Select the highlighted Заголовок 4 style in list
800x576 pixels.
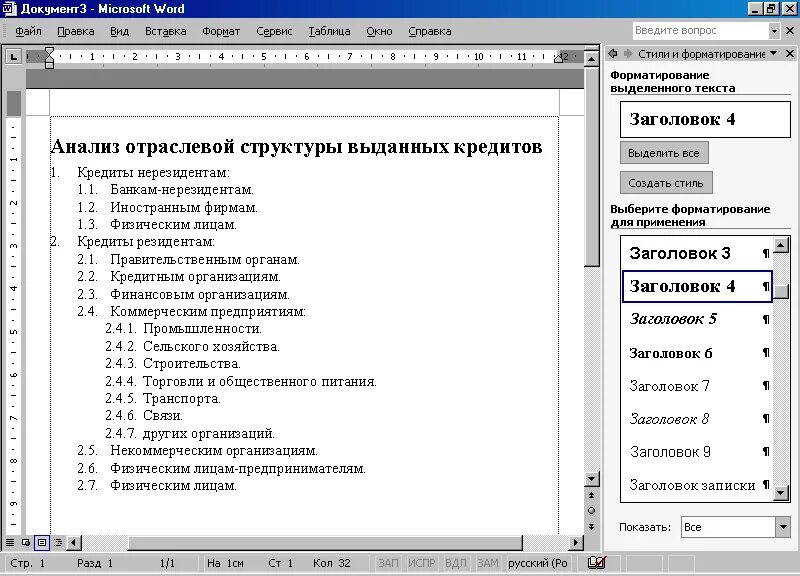[x=697, y=286]
